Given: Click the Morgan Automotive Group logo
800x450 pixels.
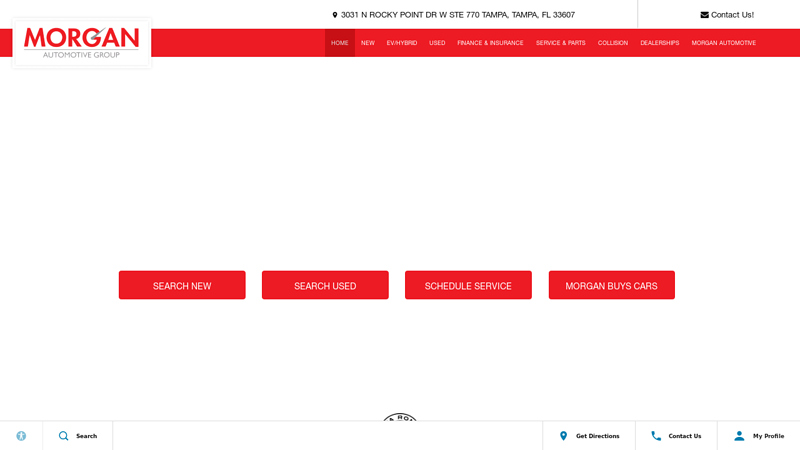Looking at the screenshot, I should pos(82,42).
